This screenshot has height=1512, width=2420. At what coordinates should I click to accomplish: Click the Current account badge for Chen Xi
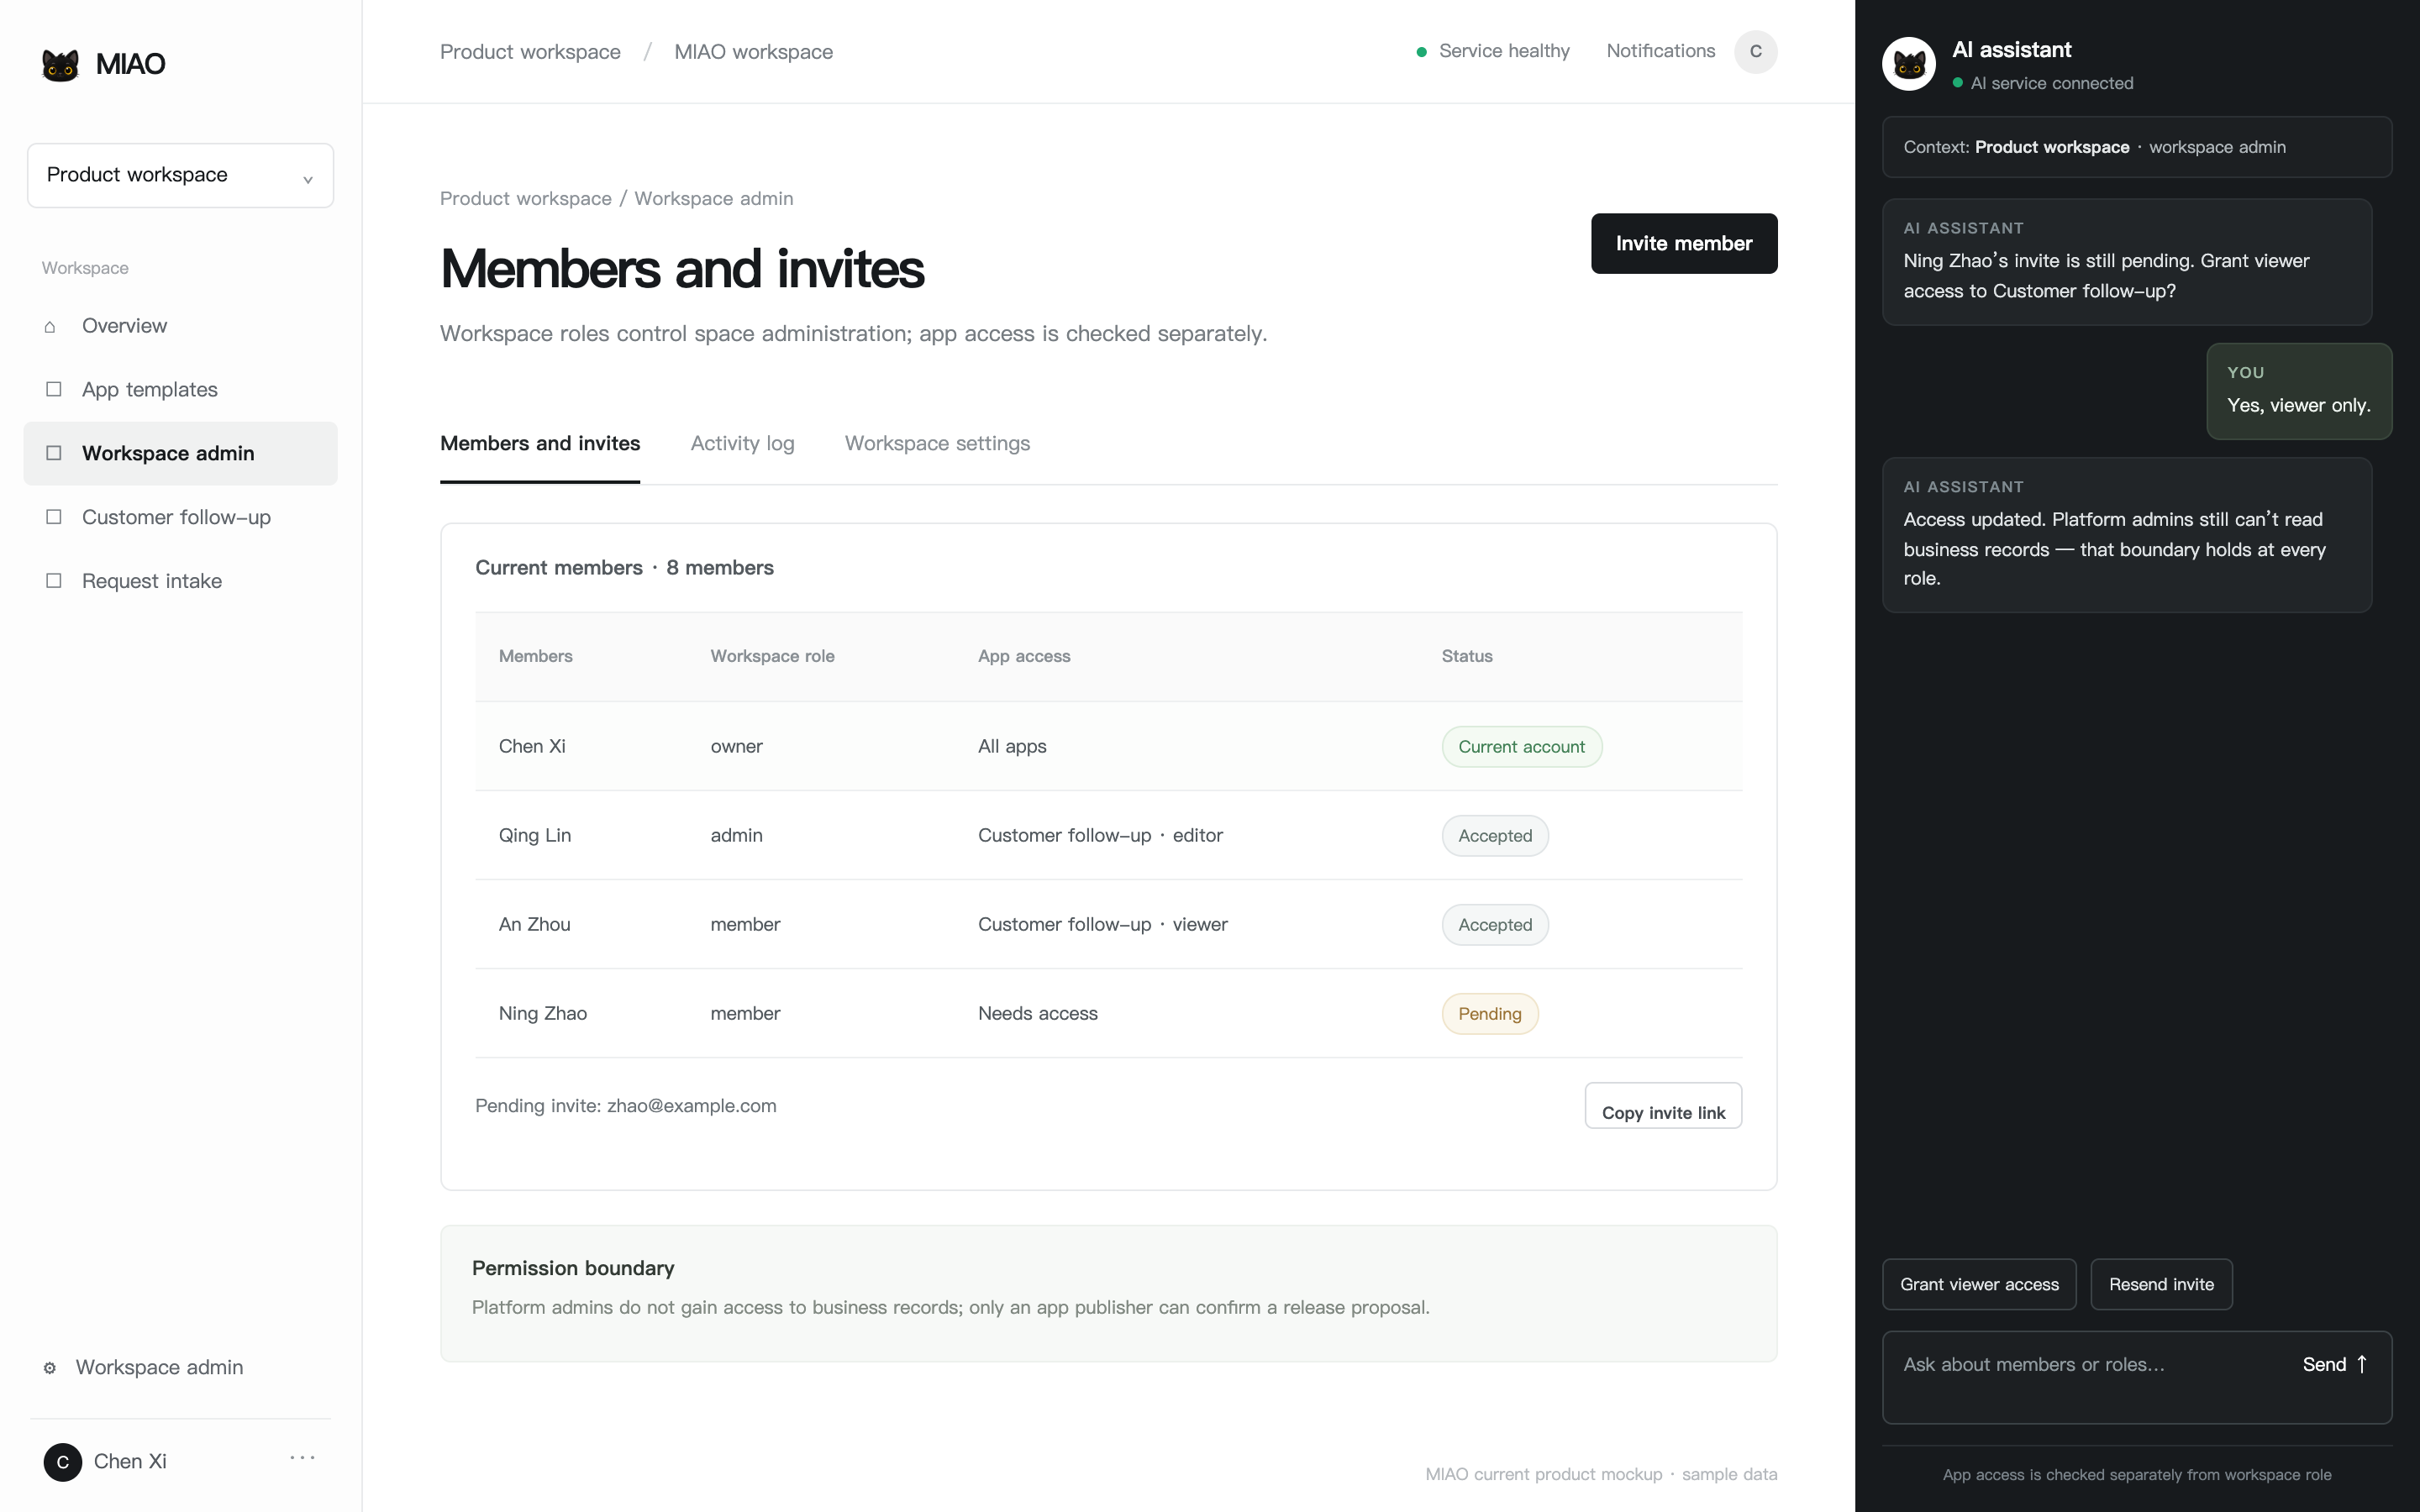coord(1521,747)
